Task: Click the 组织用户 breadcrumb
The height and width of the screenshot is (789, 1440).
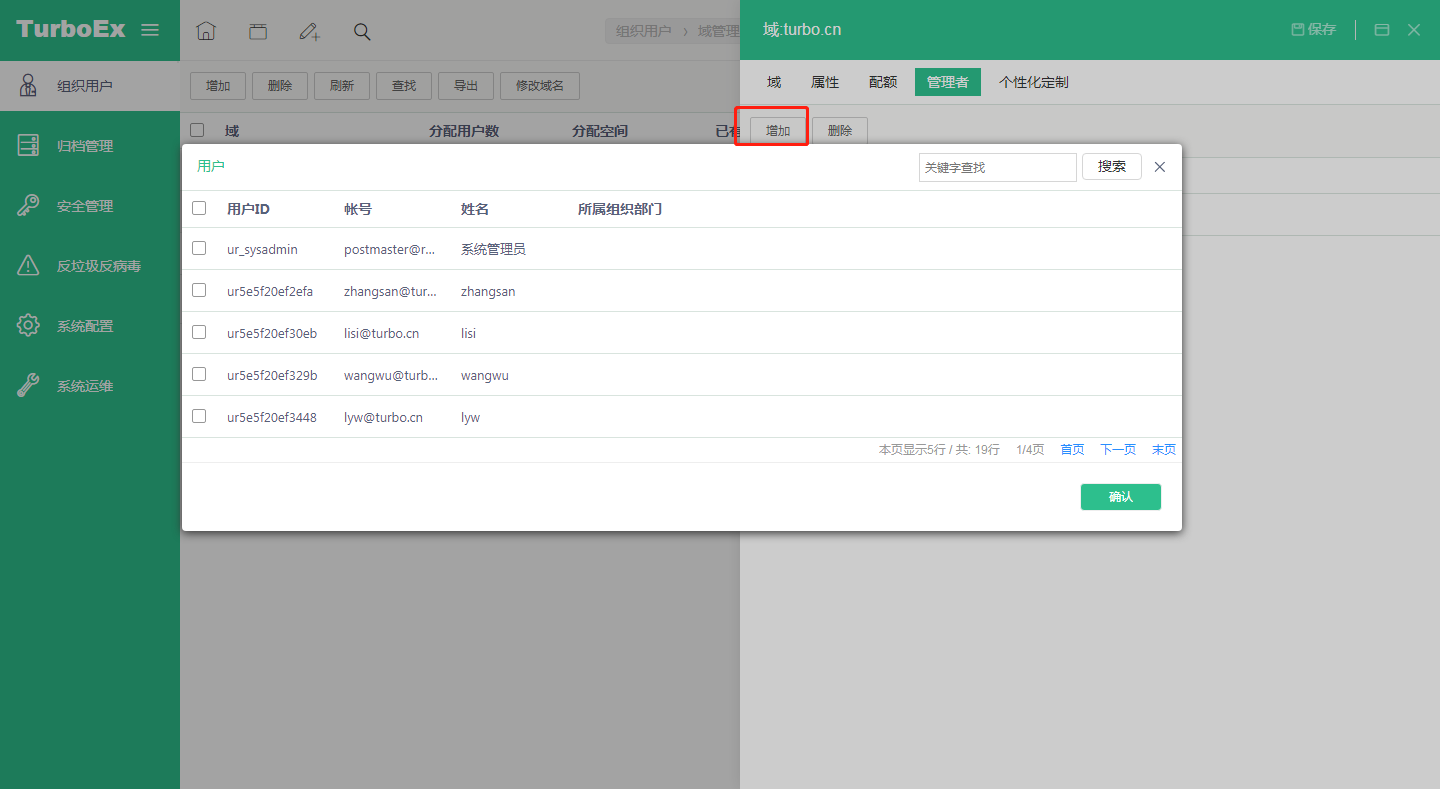Action: click(x=644, y=31)
